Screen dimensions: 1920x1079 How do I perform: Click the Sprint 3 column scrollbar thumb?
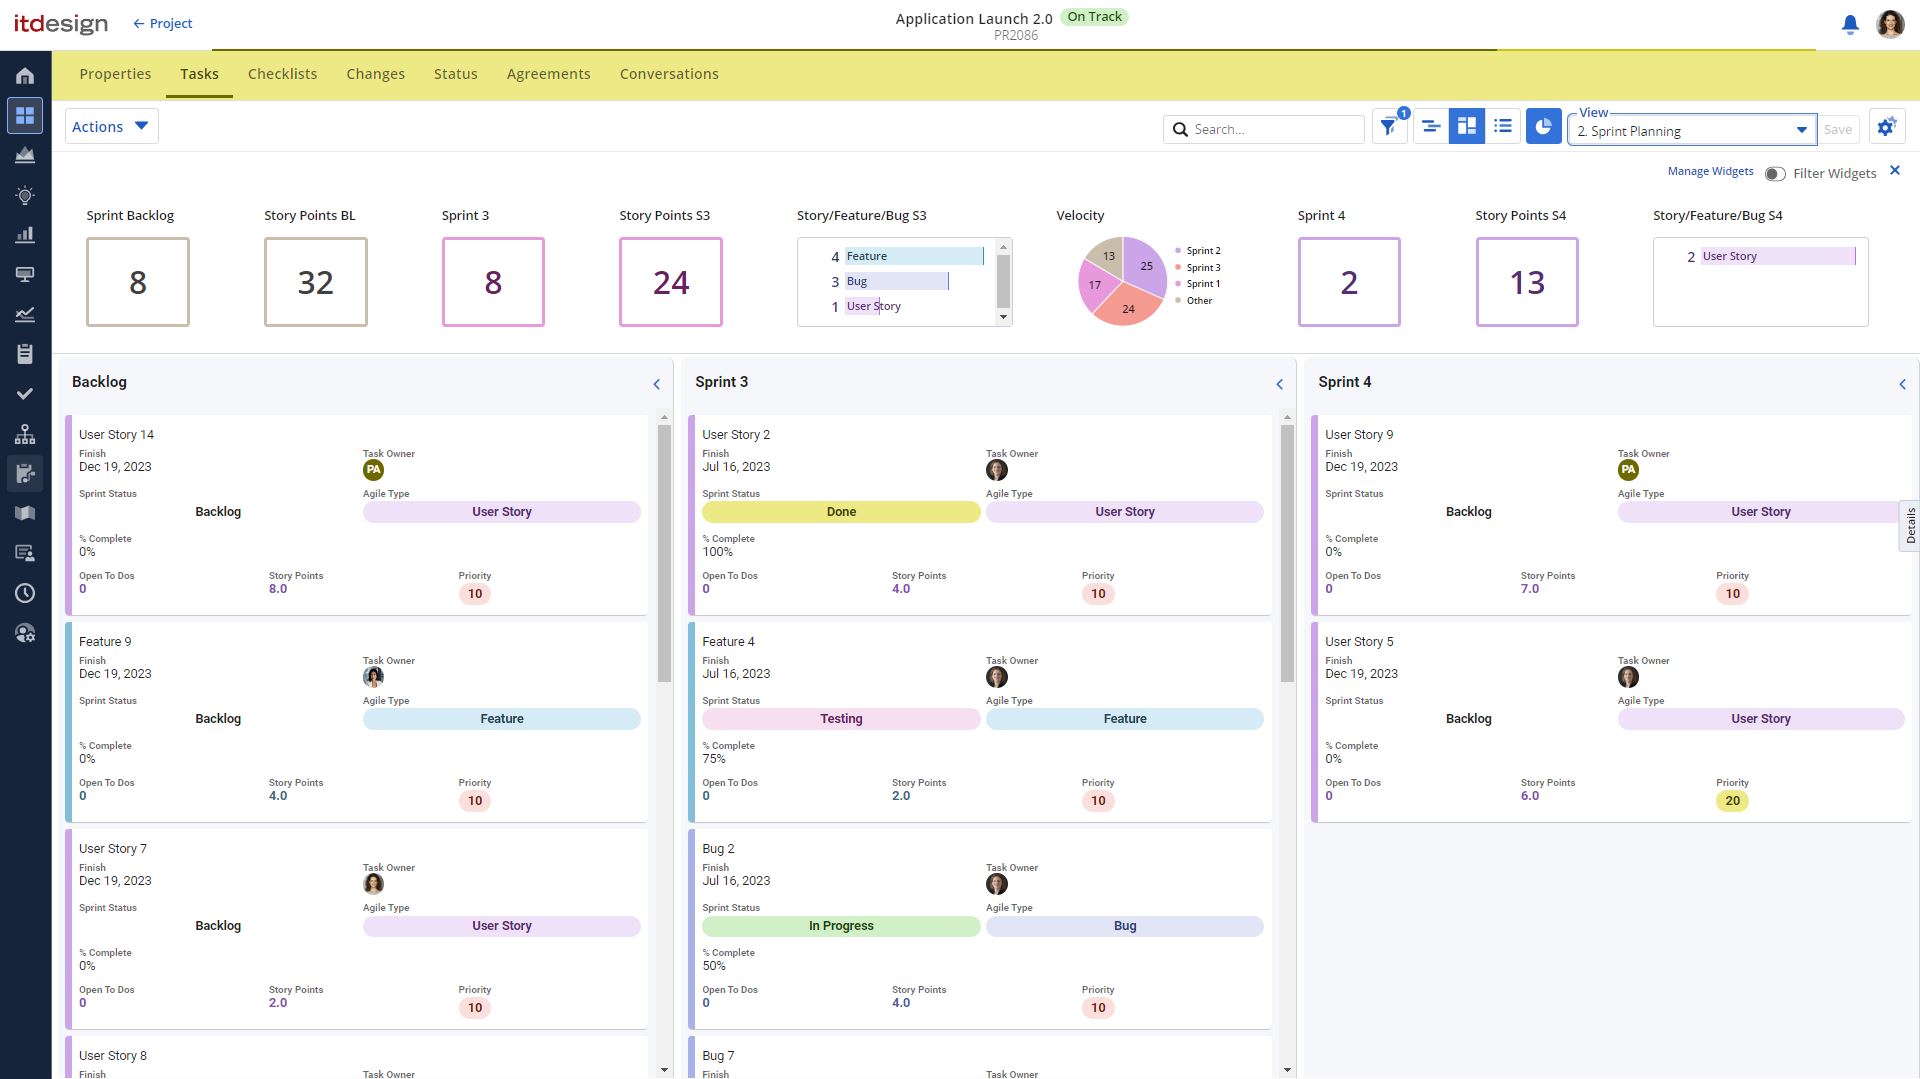click(1287, 553)
